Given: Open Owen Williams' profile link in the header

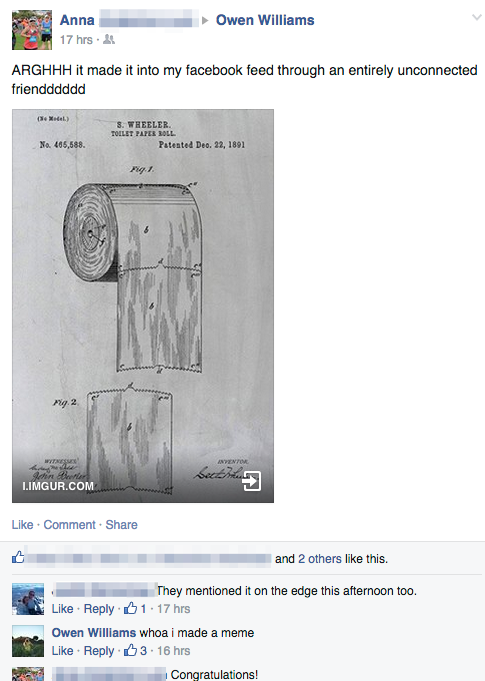Looking at the screenshot, I should [265, 20].
